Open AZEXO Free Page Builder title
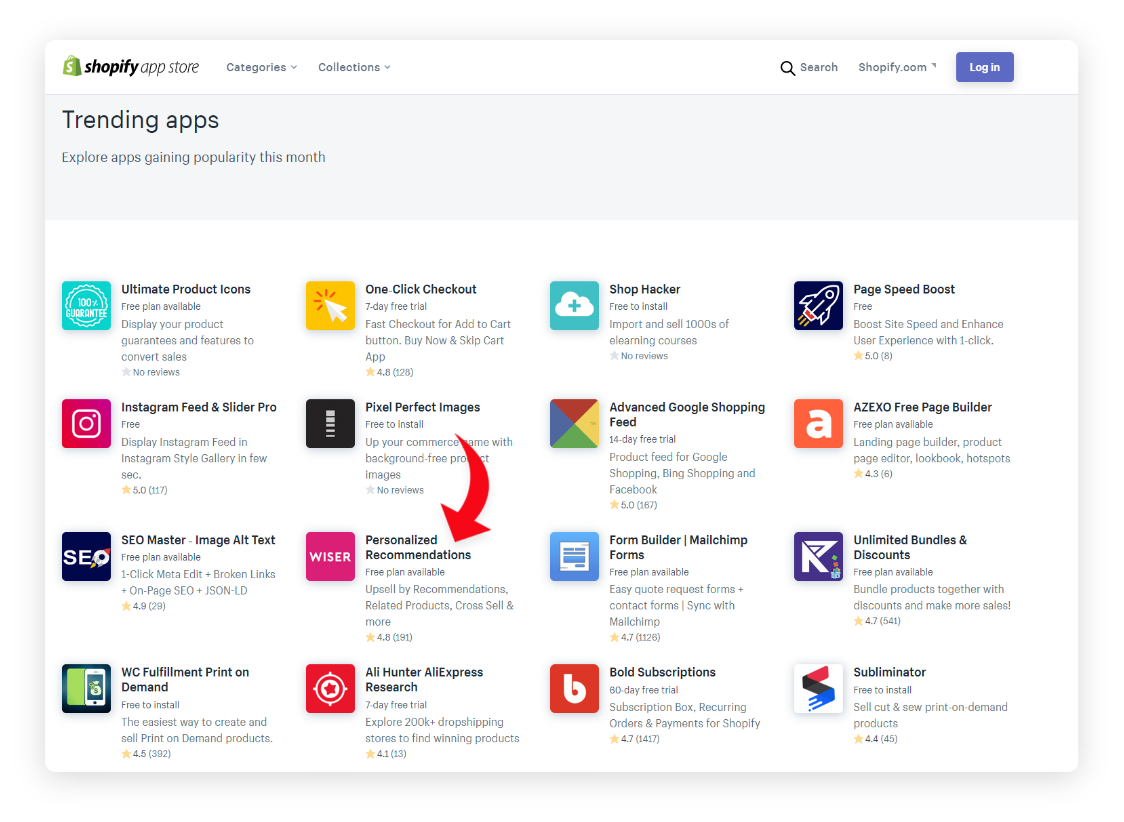This screenshot has width=1124, height=822. pyautogui.click(x=923, y=407)
